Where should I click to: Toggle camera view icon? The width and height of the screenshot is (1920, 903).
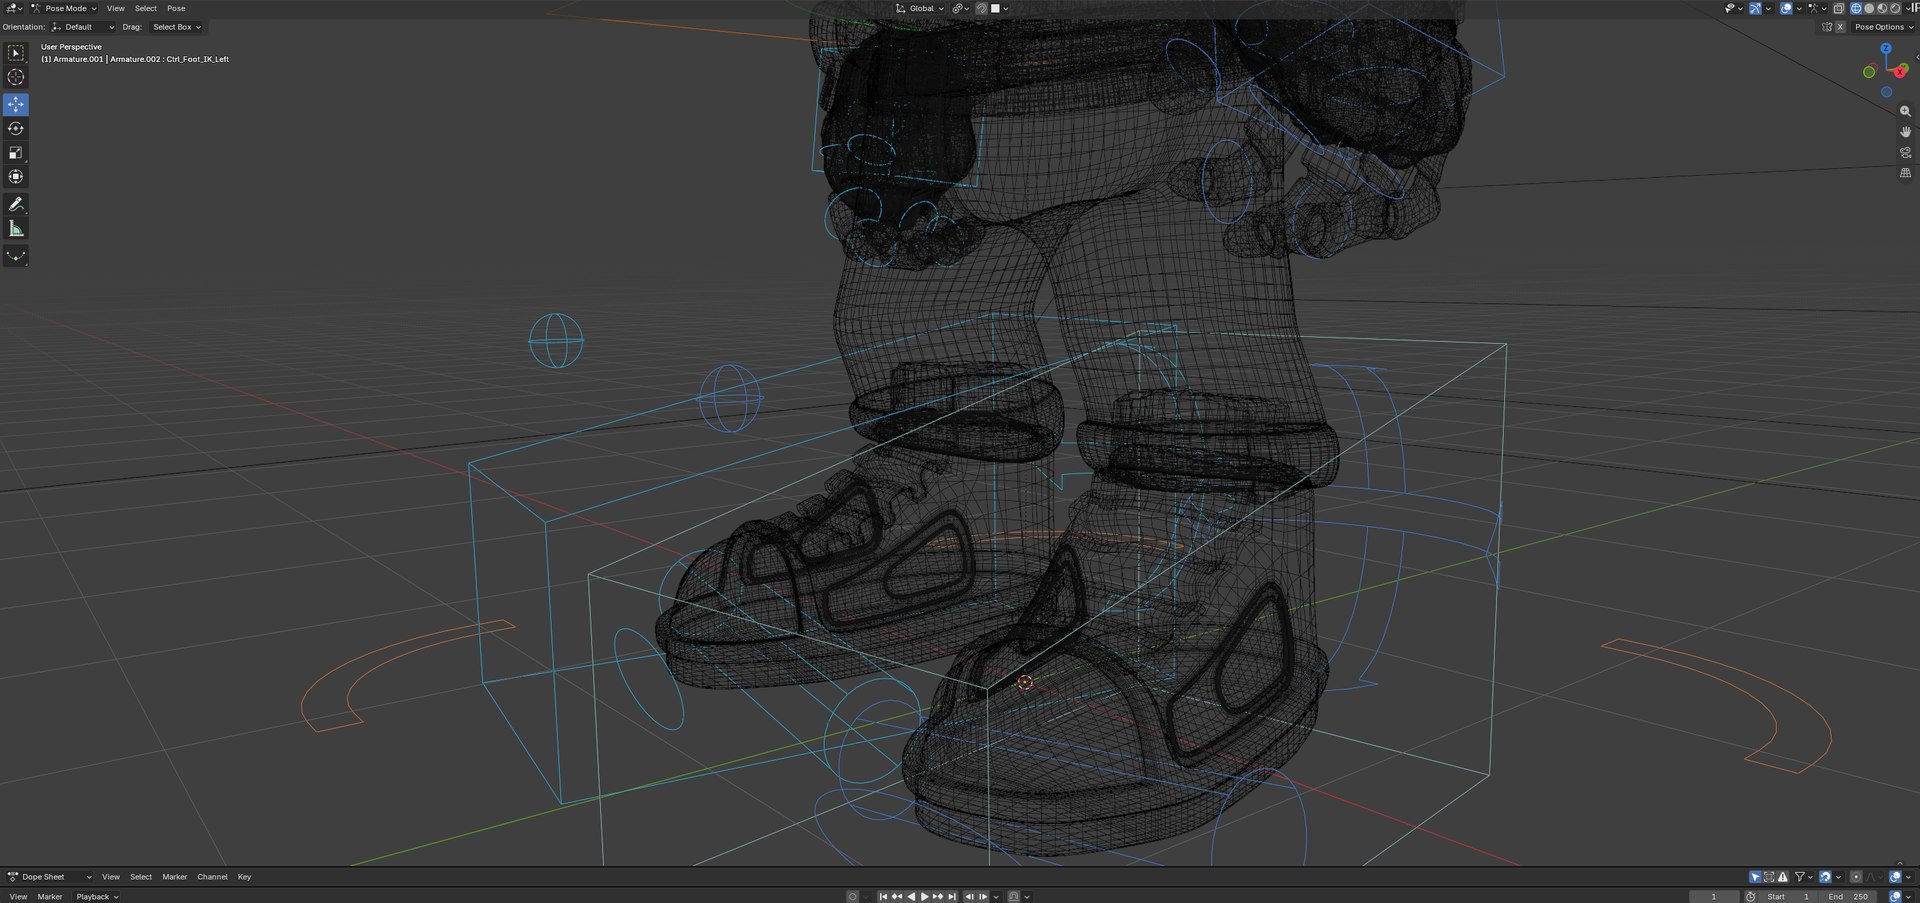click(1905, 153)
